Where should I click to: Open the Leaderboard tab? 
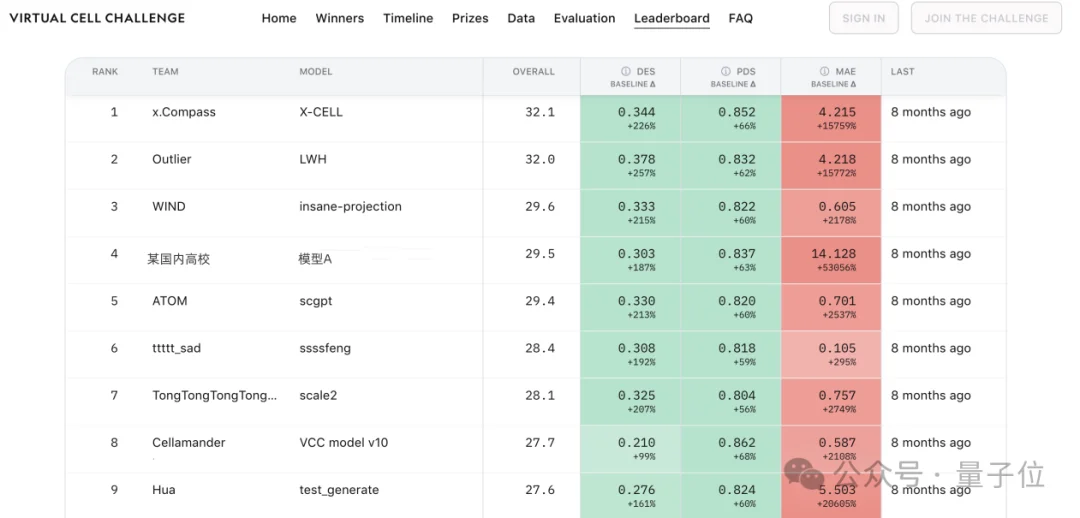(672, 19)
